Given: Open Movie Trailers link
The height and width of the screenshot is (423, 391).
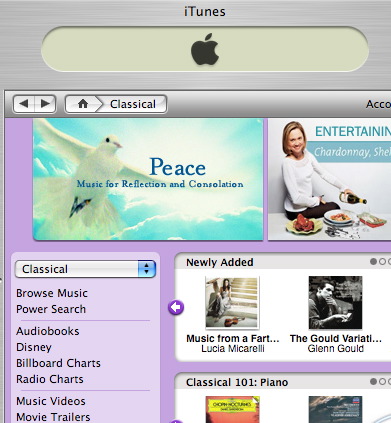Looking at the screenshot, I should coord(53,417).
